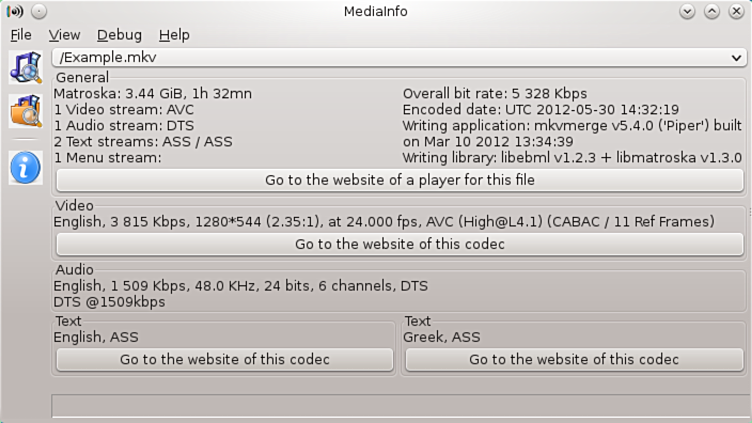Click the empty status bar at bottom
Screen dimensions: 752x423
coord(400,405)
